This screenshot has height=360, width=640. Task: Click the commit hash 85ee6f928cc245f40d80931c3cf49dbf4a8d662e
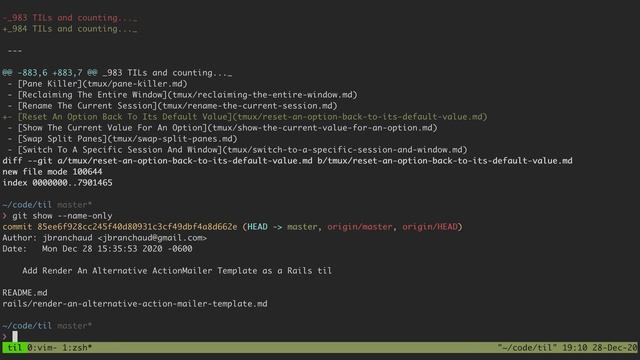[x=137, y=227]
